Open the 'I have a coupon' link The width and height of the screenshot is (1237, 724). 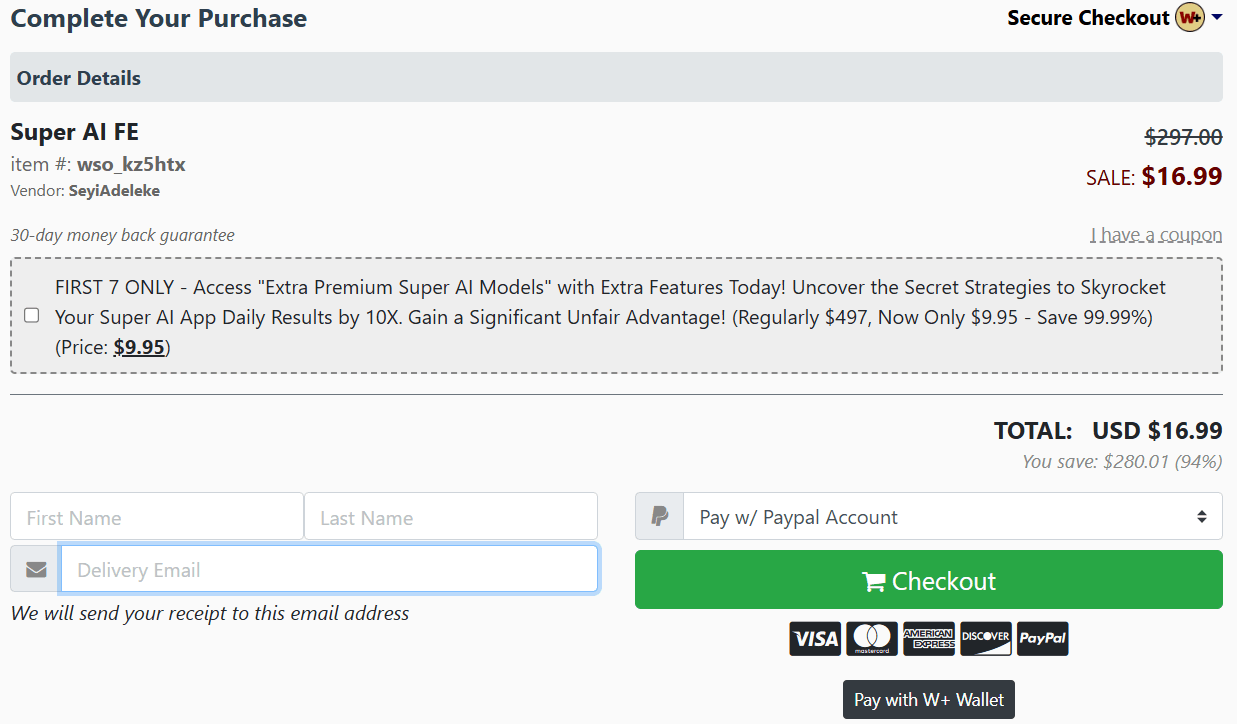1156,234
